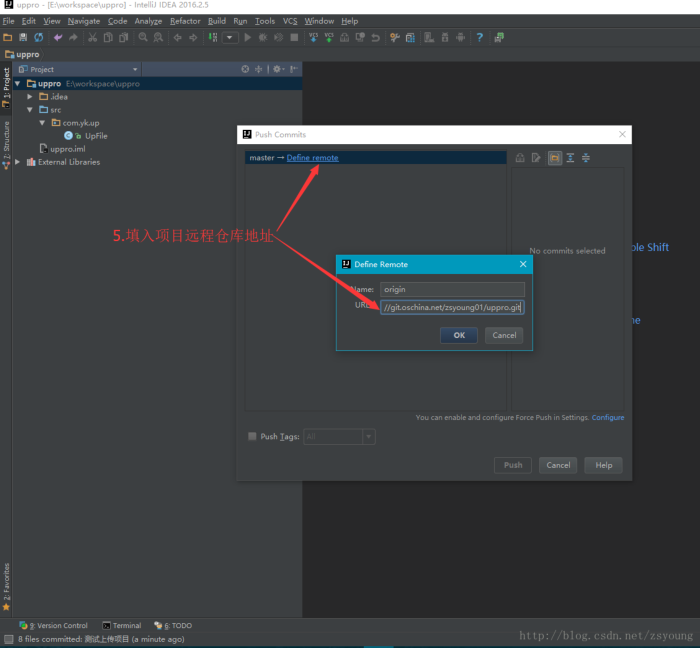The image size is (700, 648).
Task: Click OK in Define Remote dialog
Action: 459,336
